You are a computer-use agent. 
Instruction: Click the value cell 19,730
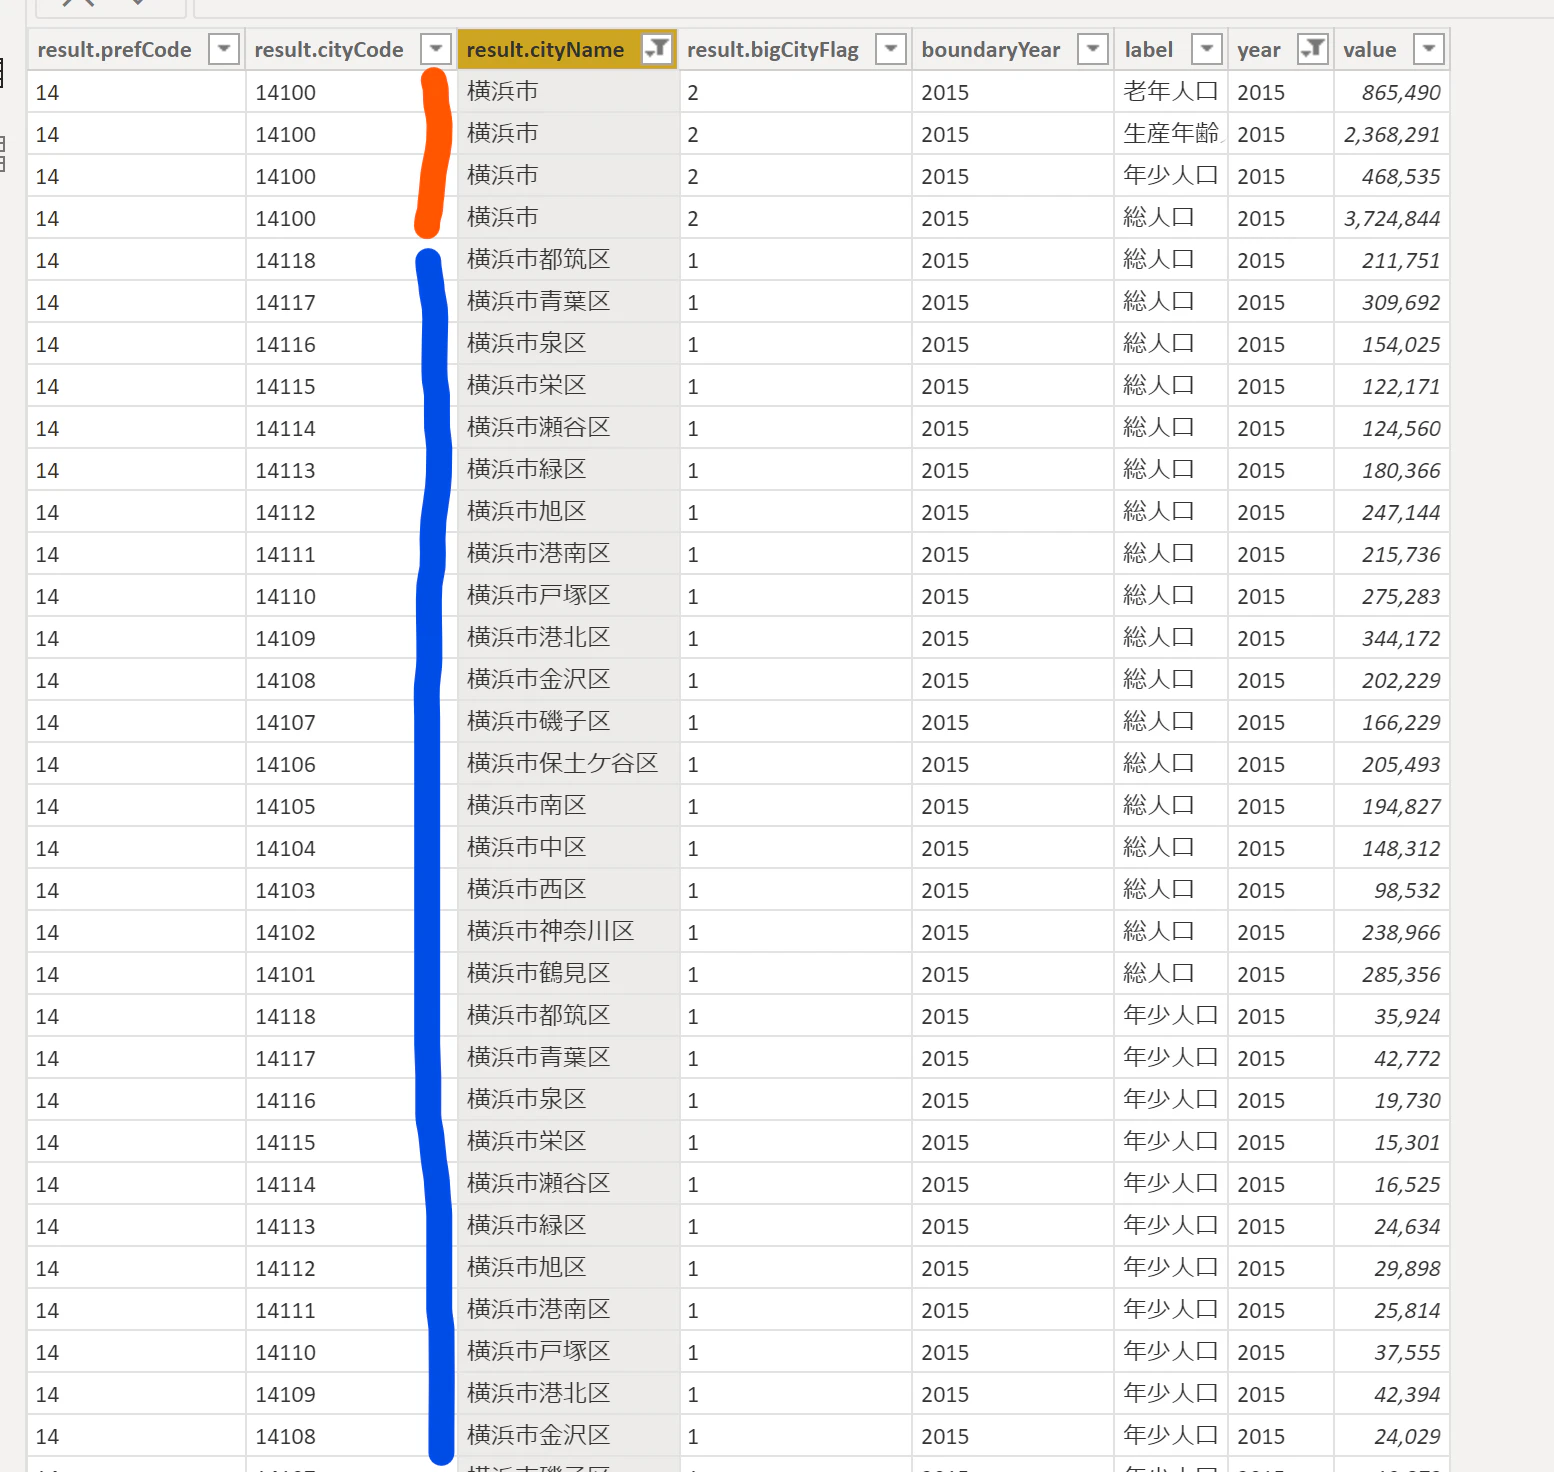click(x=1391, y=1100)
